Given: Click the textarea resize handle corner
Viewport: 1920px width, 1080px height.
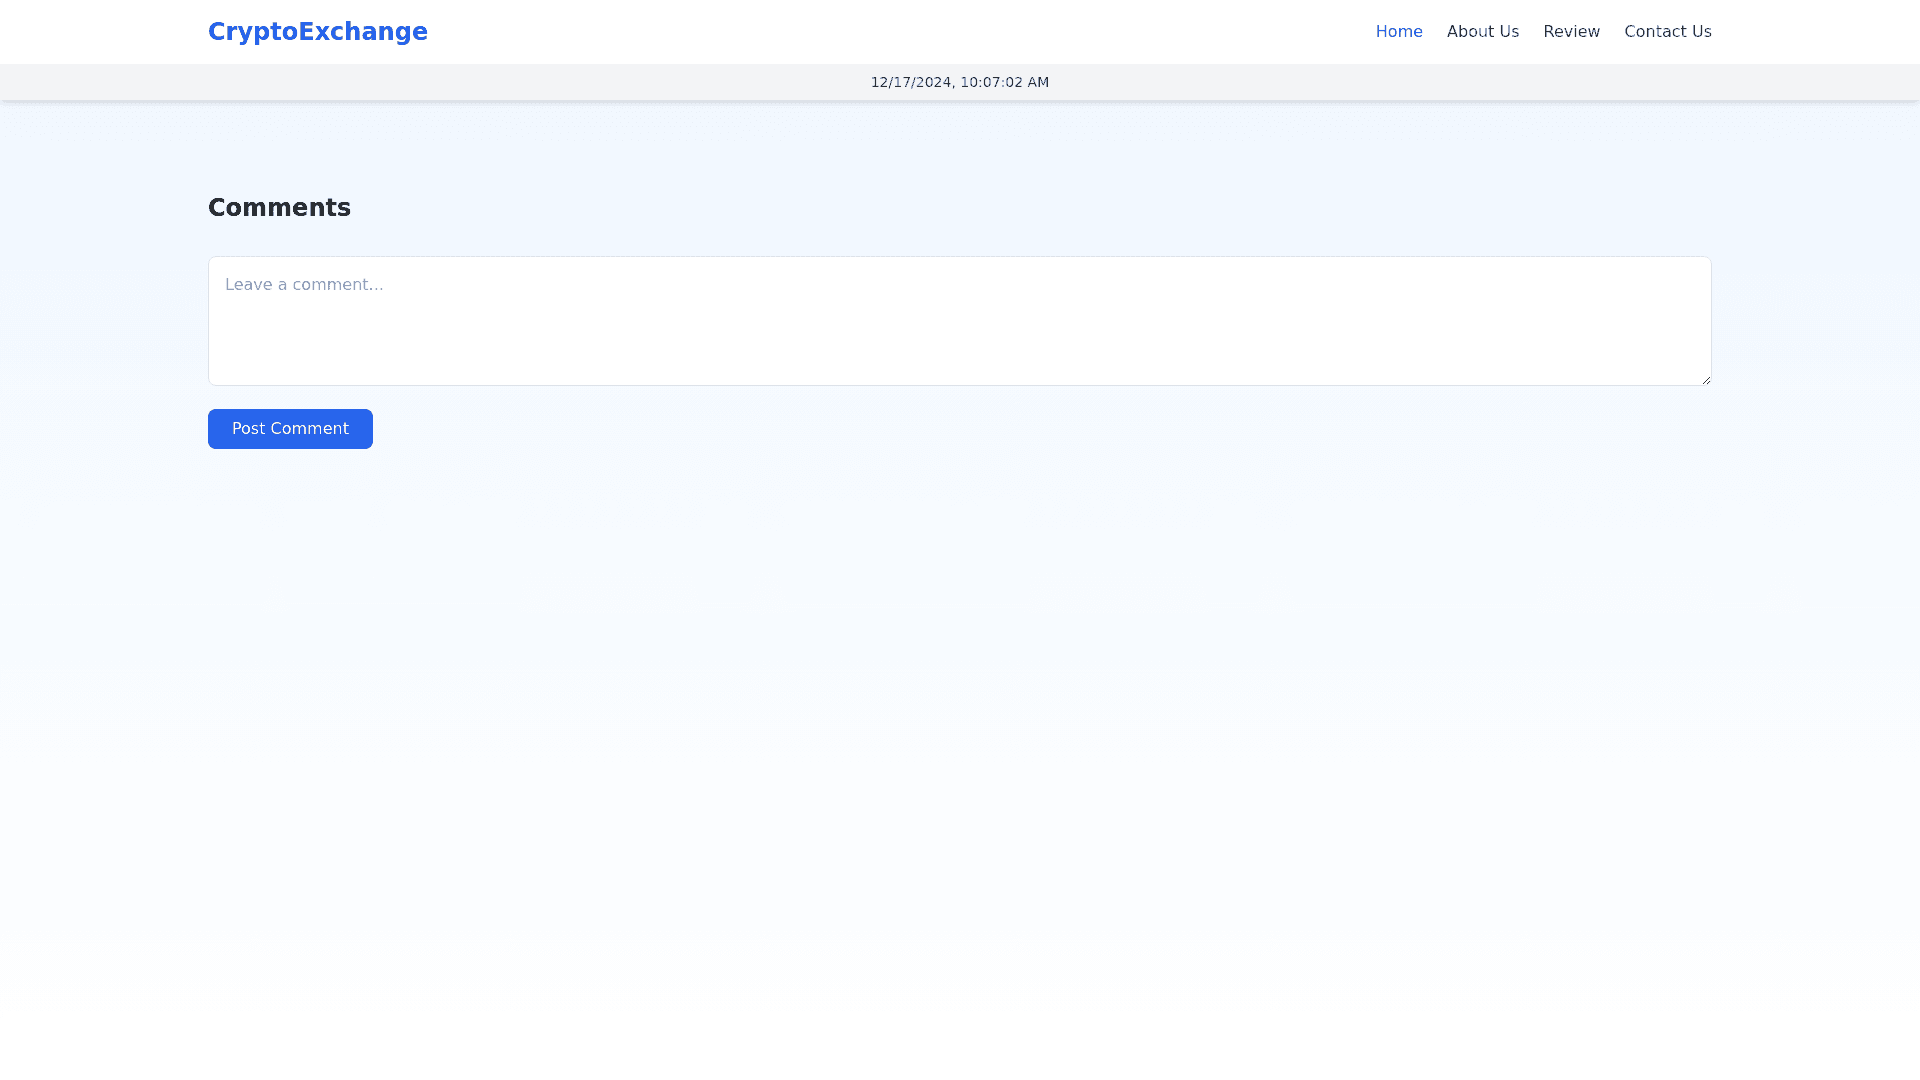Looking at the screenshot, I should pos(1706,380).
